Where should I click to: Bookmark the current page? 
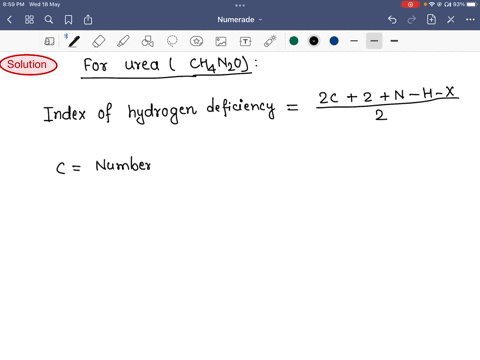68,20
